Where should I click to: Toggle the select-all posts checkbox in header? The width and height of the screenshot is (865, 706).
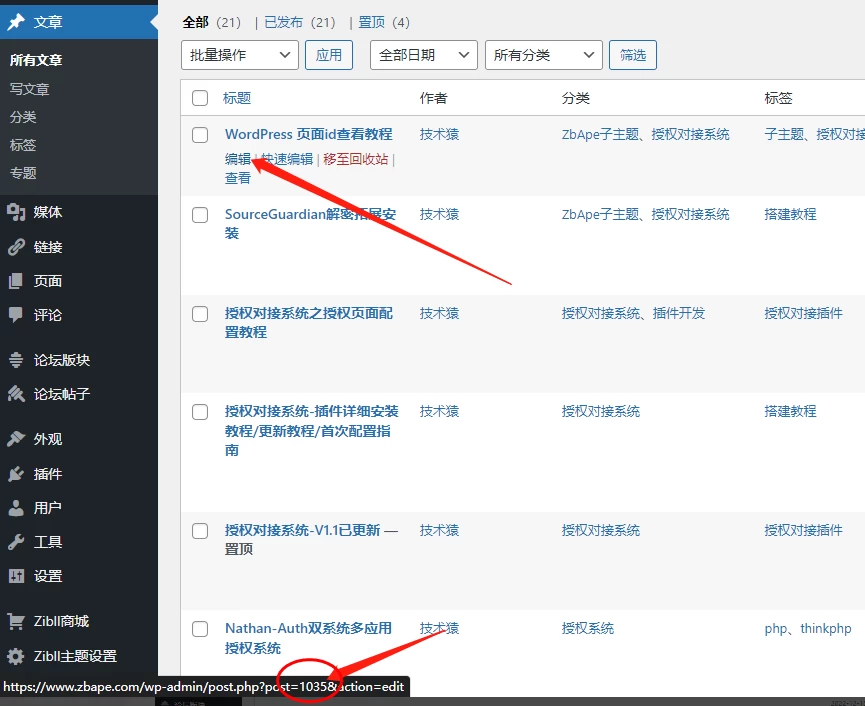point(199,96)
